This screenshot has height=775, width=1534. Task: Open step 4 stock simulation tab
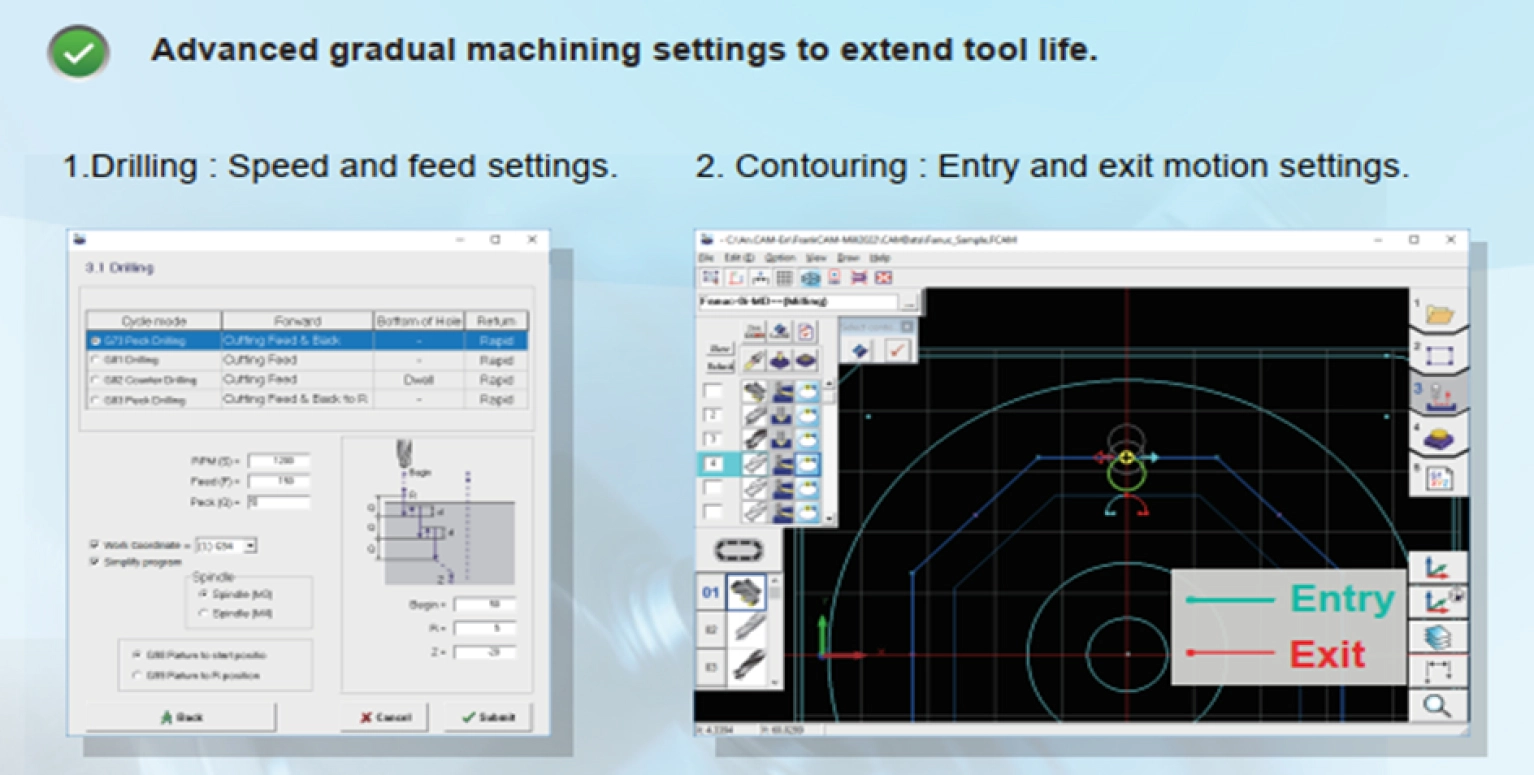tap(1440, 438)
